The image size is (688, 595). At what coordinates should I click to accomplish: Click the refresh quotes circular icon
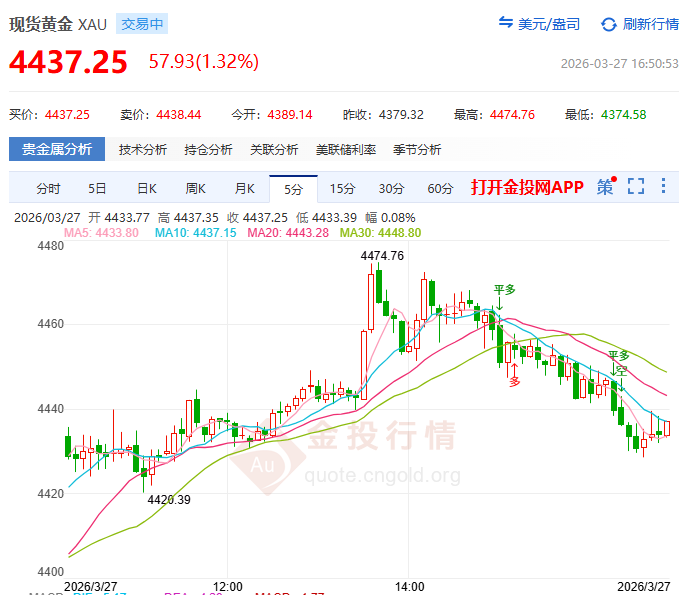pyautogui.click(x=609, y=24)
